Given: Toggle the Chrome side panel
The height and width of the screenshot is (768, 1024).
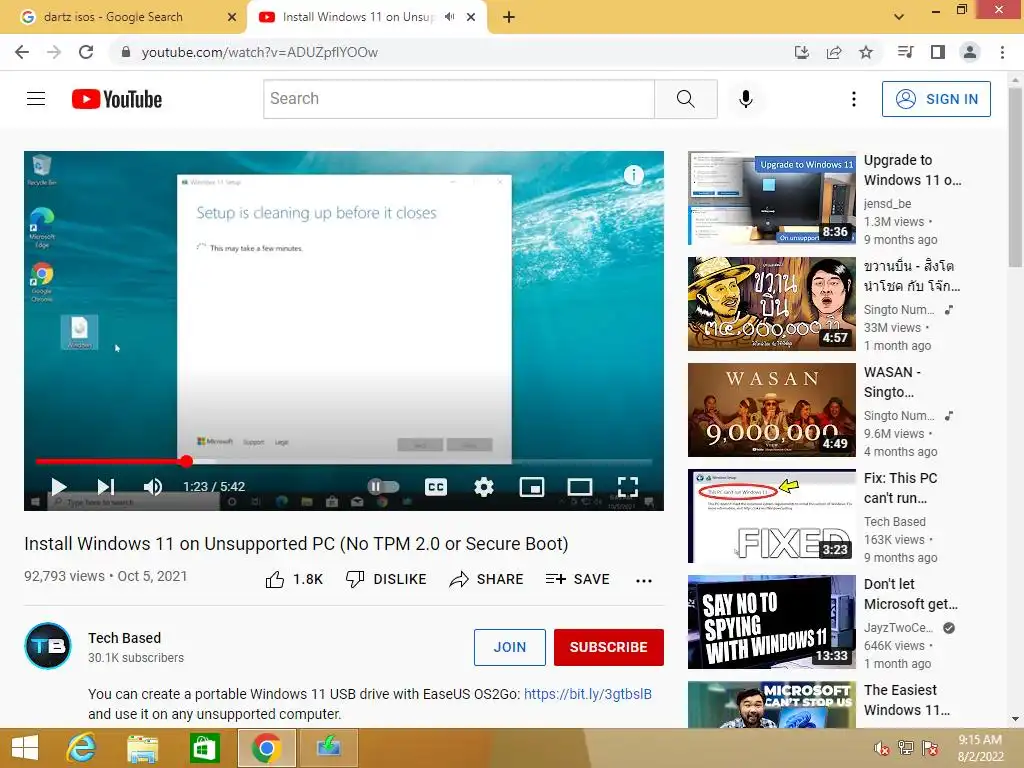Looking at the screenshot, I should [938, 52].
